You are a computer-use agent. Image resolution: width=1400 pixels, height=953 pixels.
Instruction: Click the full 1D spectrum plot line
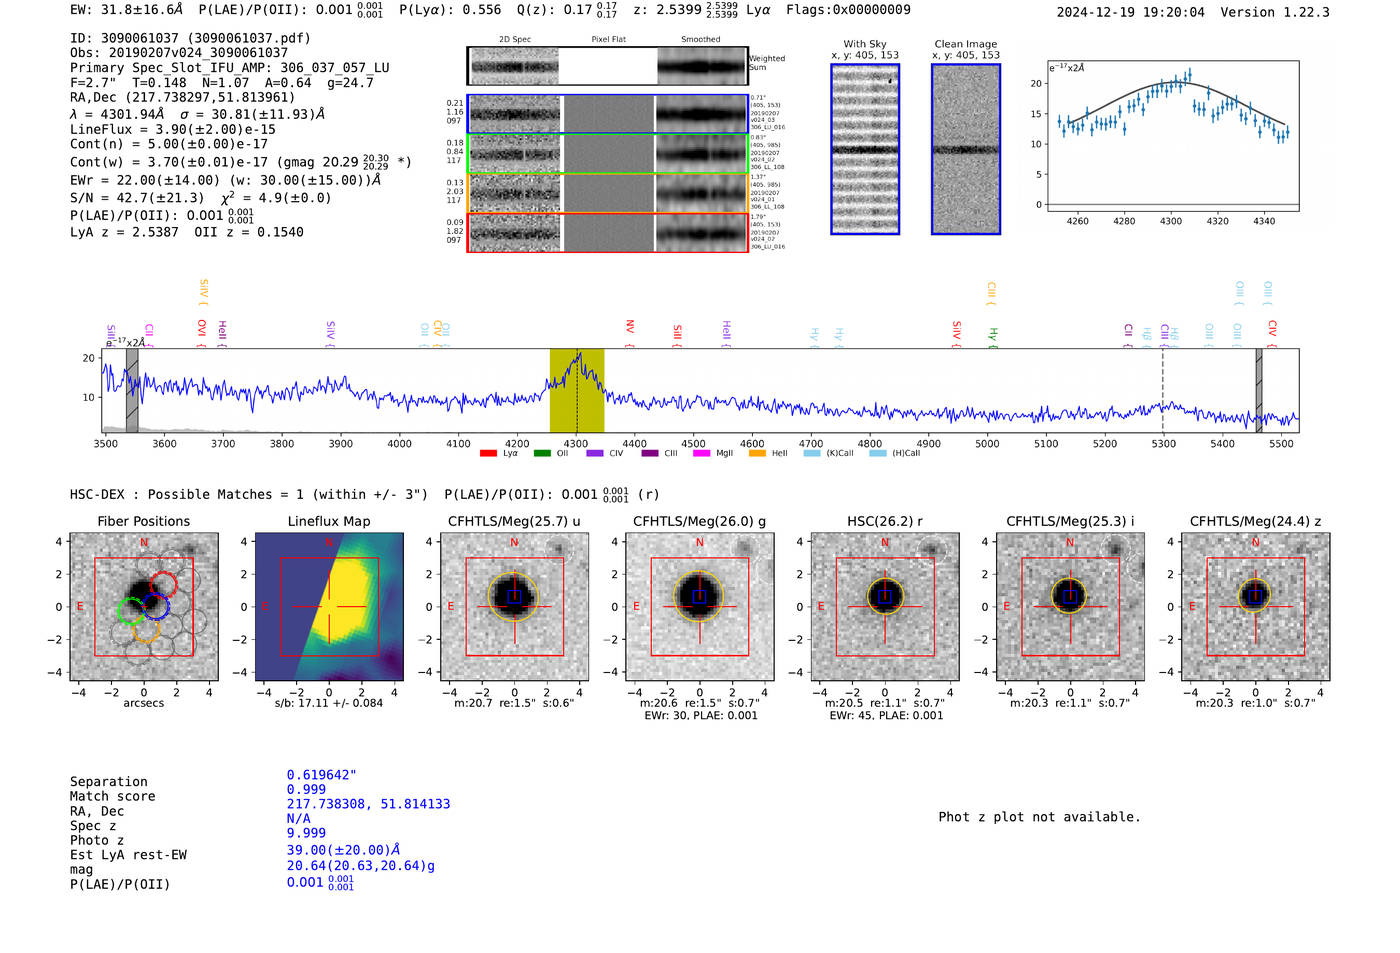click(700, 390)
